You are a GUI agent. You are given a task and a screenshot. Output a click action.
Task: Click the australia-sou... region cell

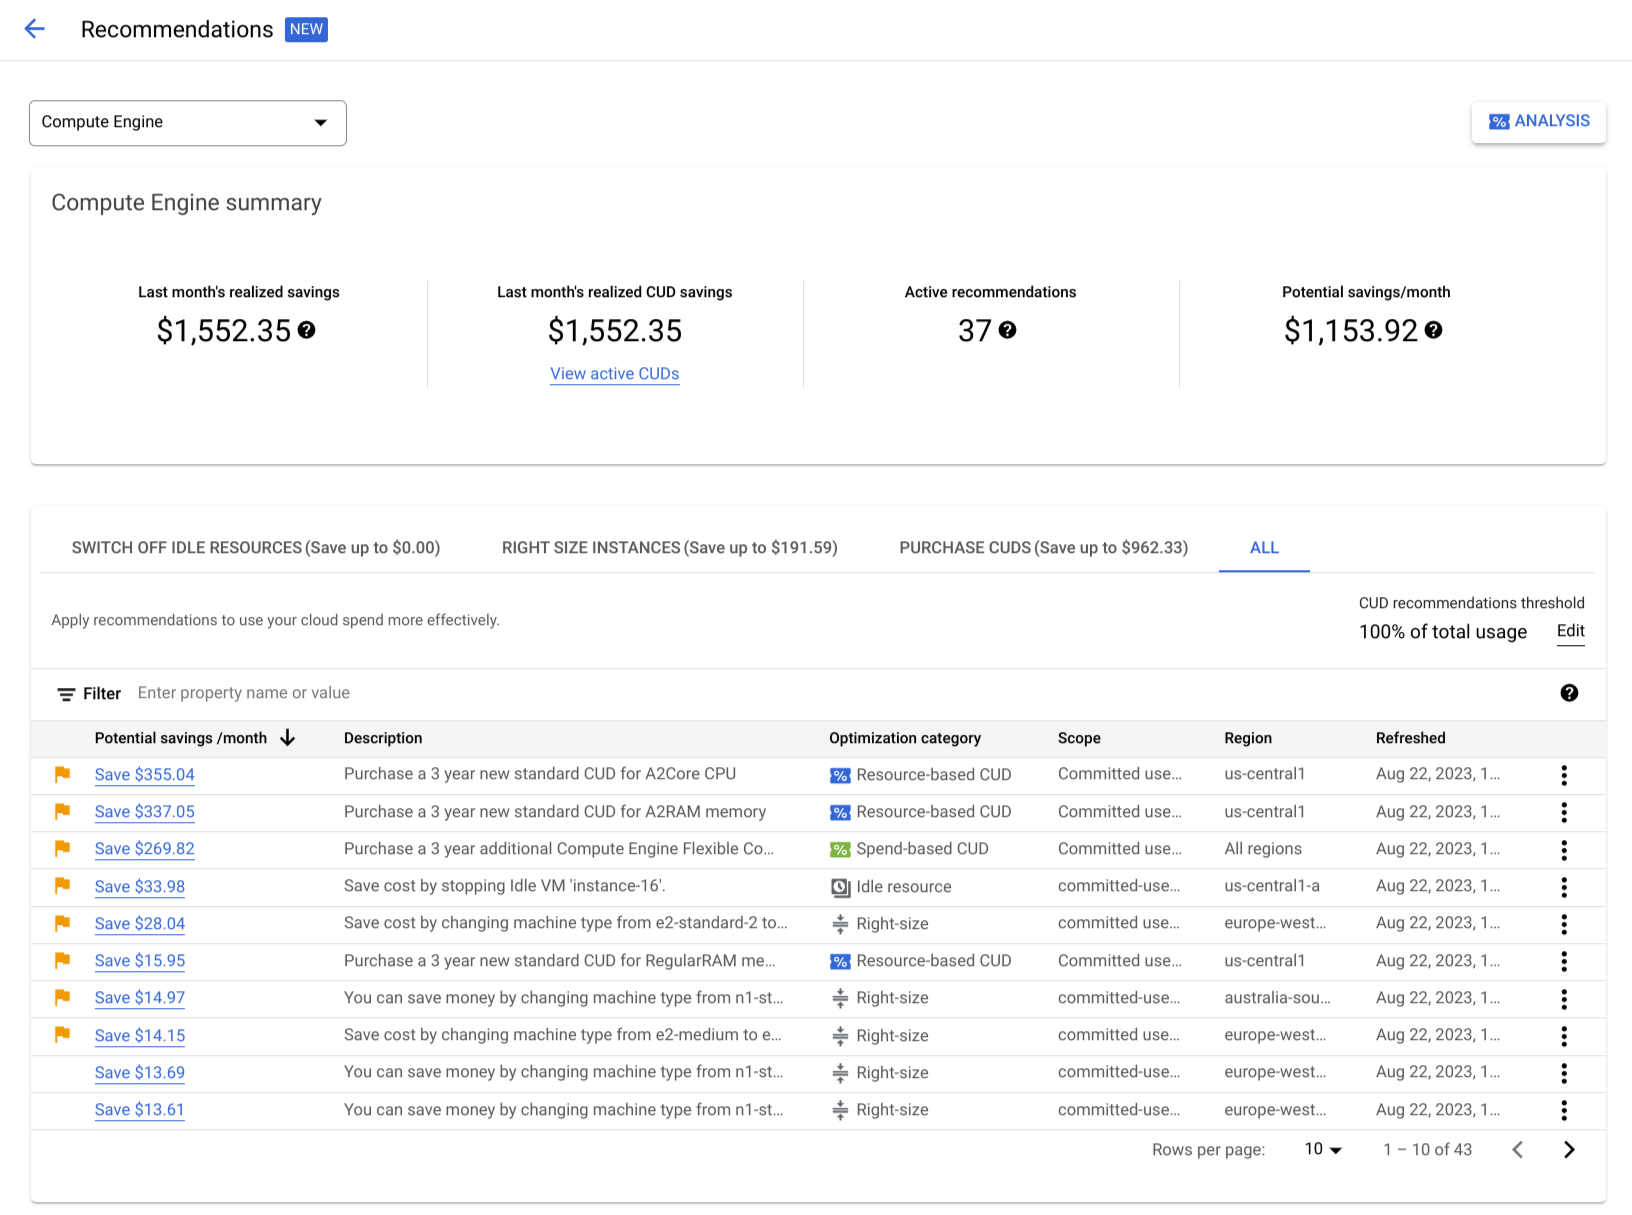1277,998
